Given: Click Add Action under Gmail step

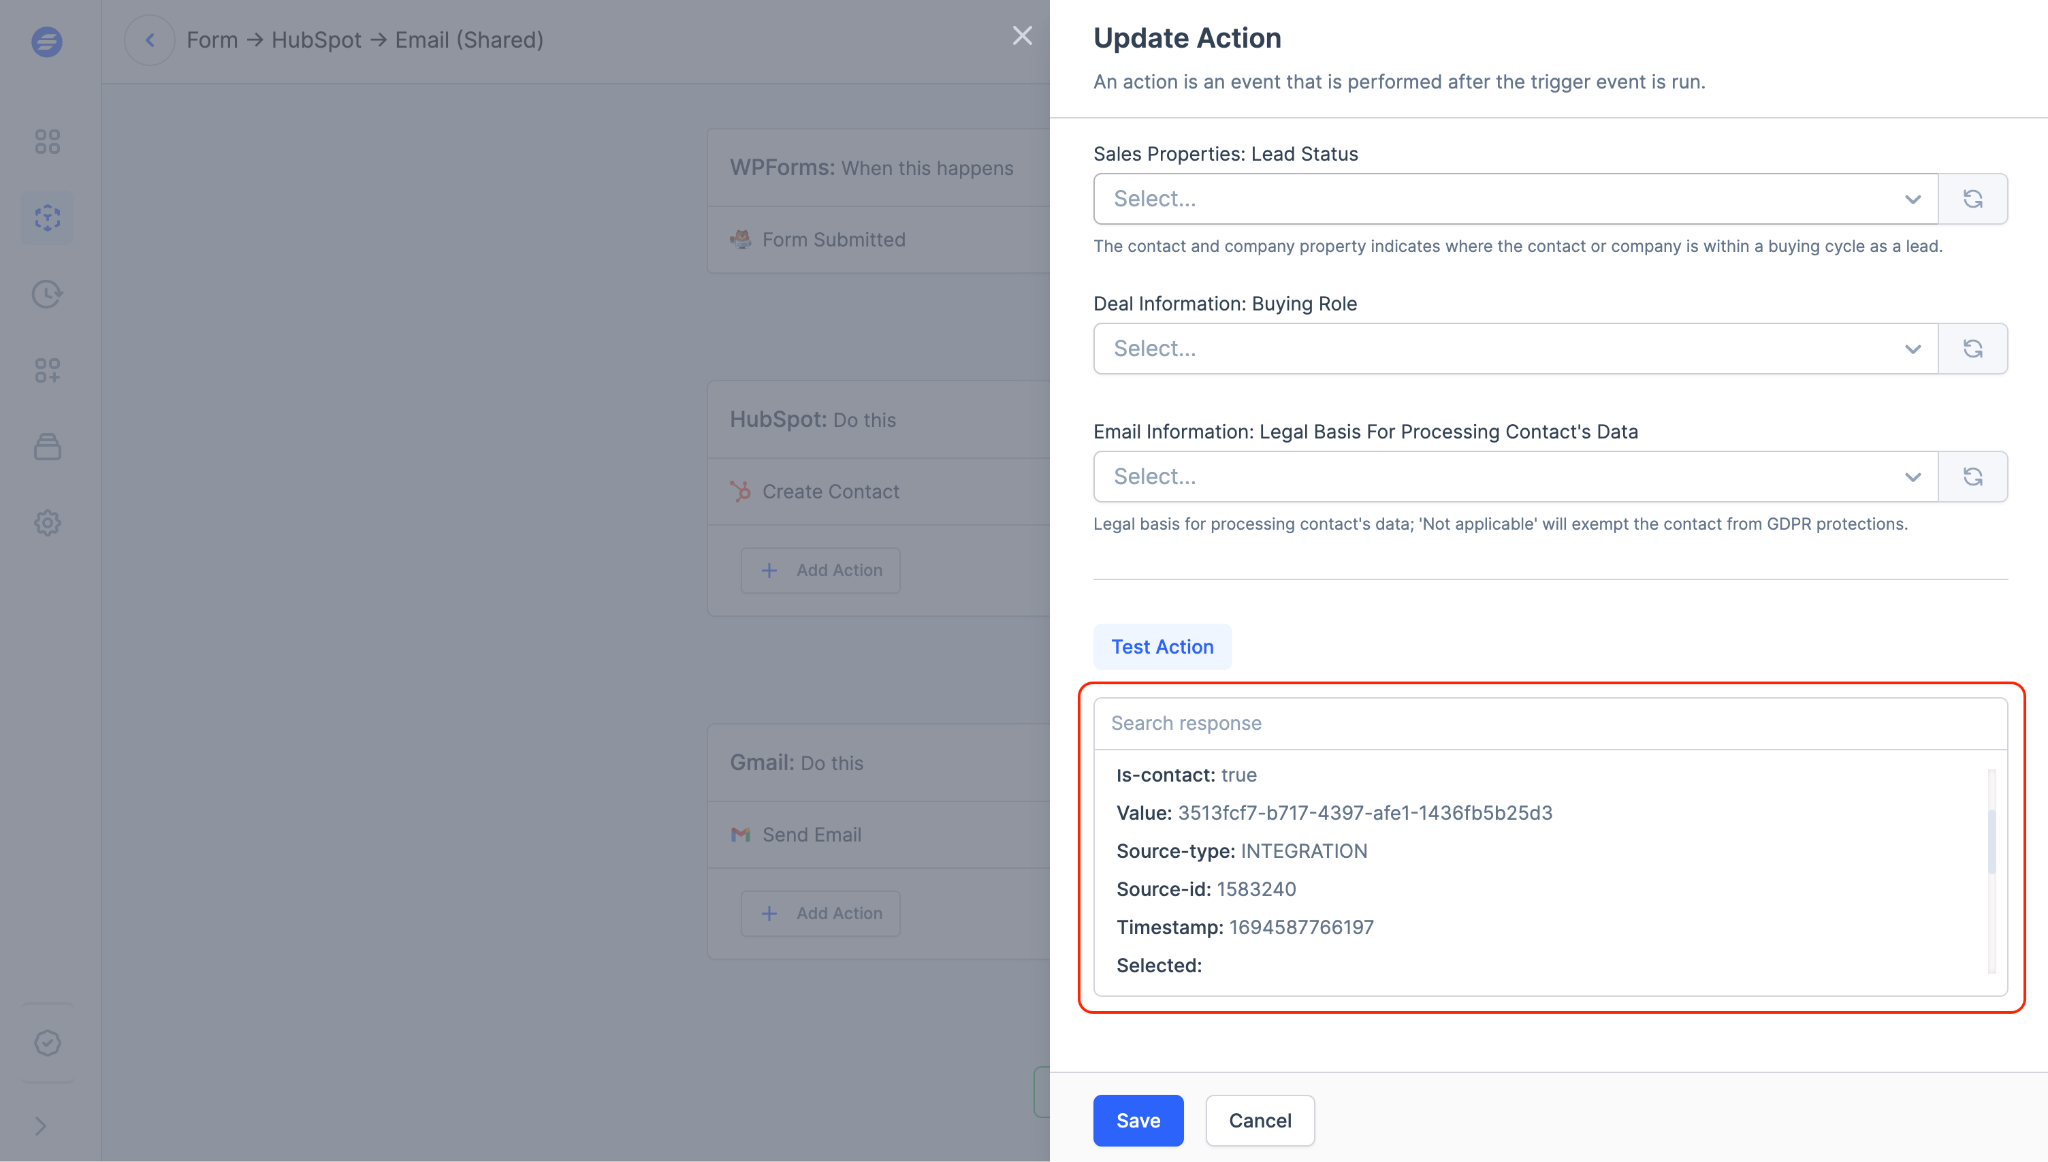Looking at the screenshot, I should [x=820, y=913].
